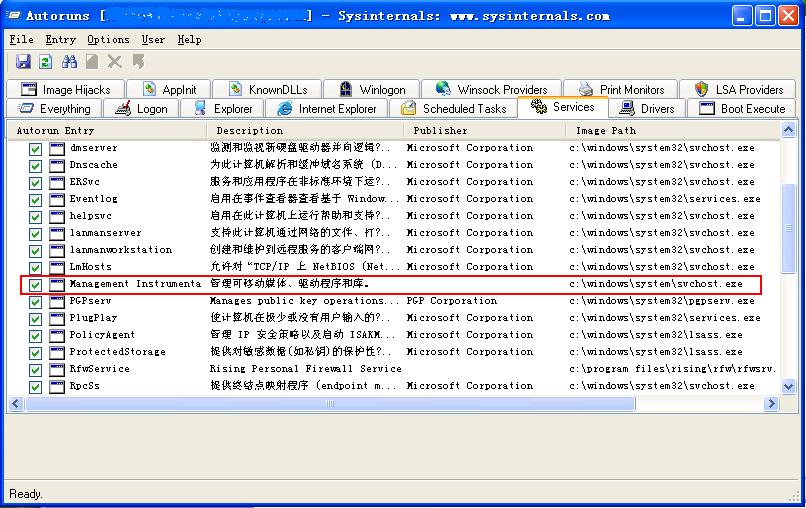Click the horizontal scrollbar thumb

330,404
